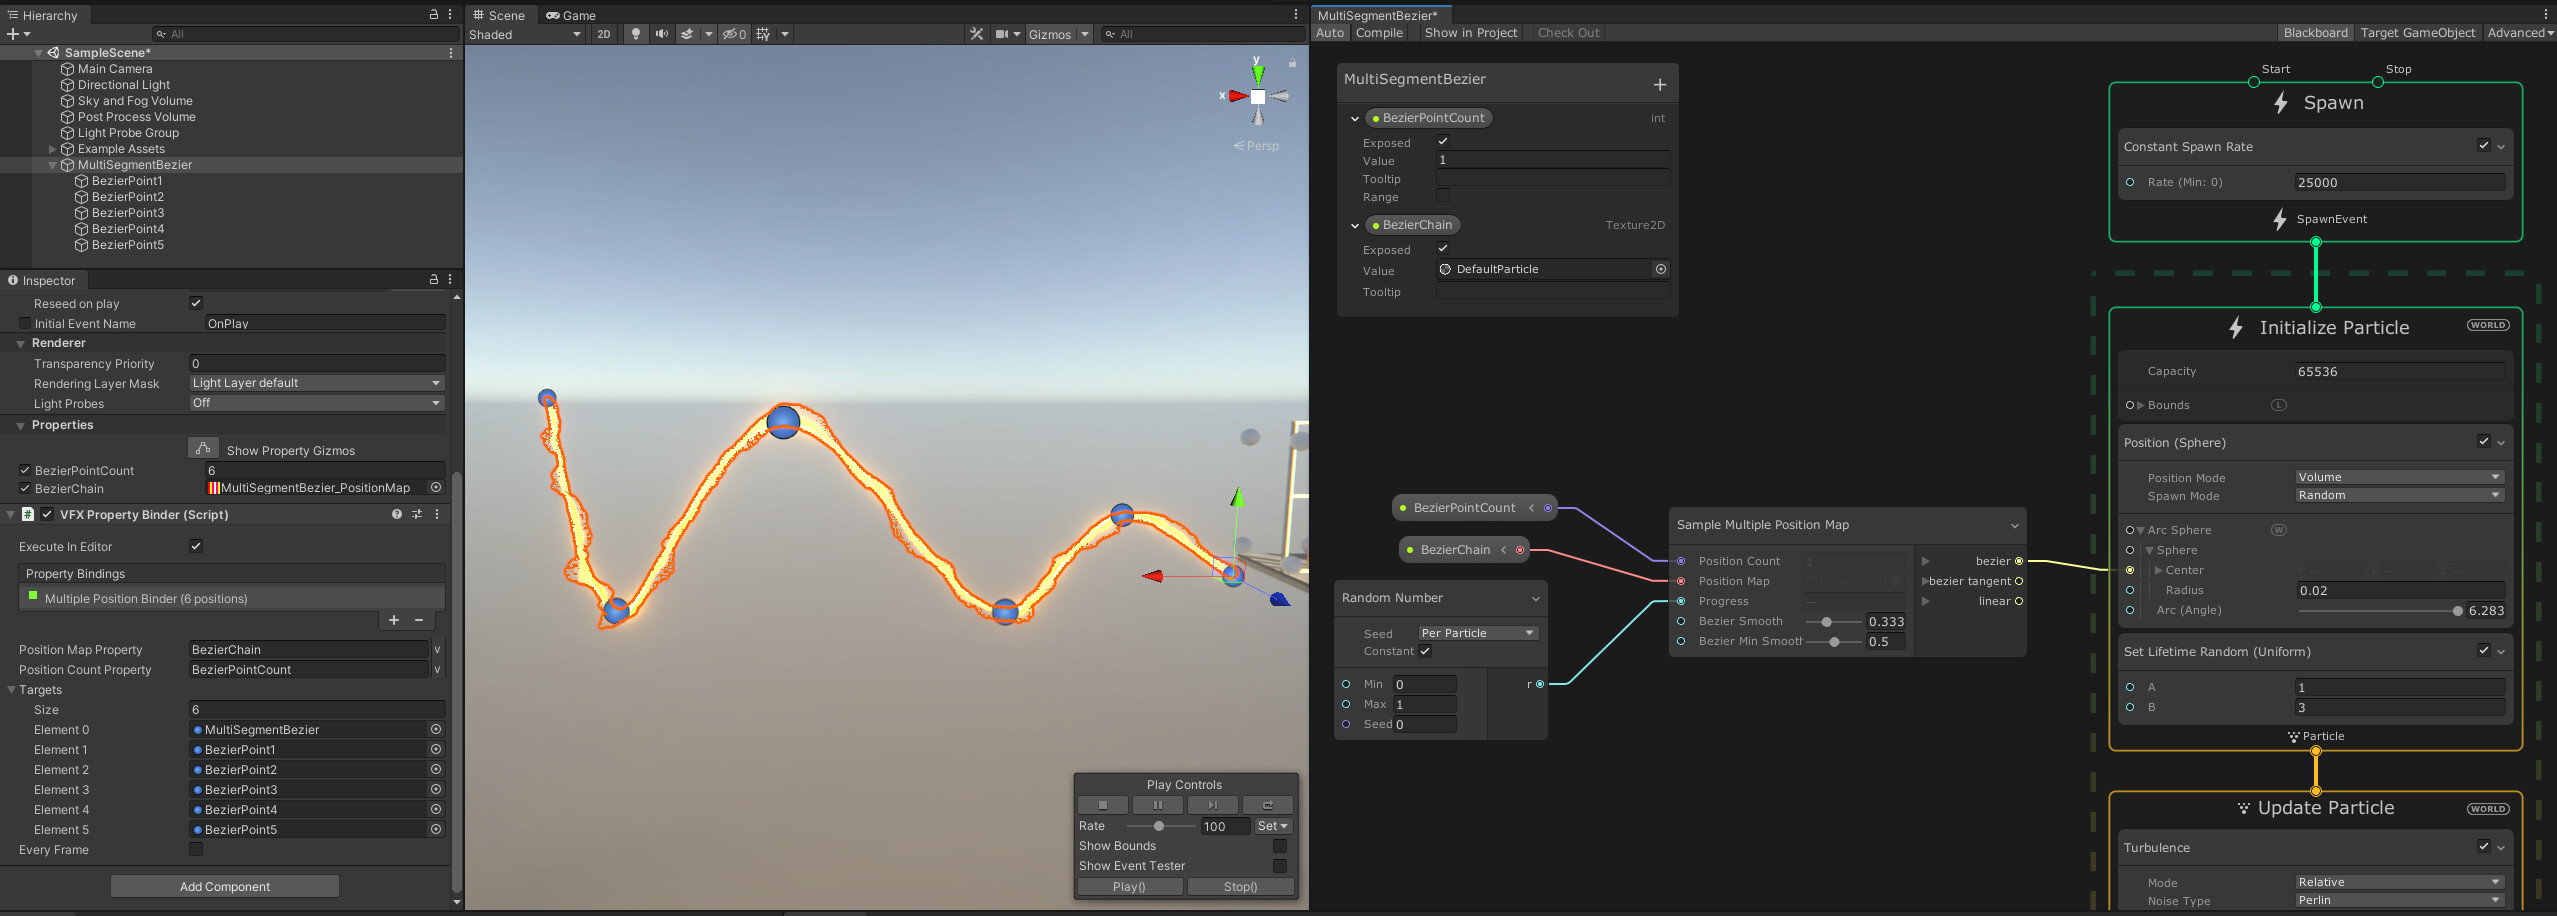The image size is (2557, 916).
Task: Disable the Reseed on play checkbox
Action: click(196, 303)
